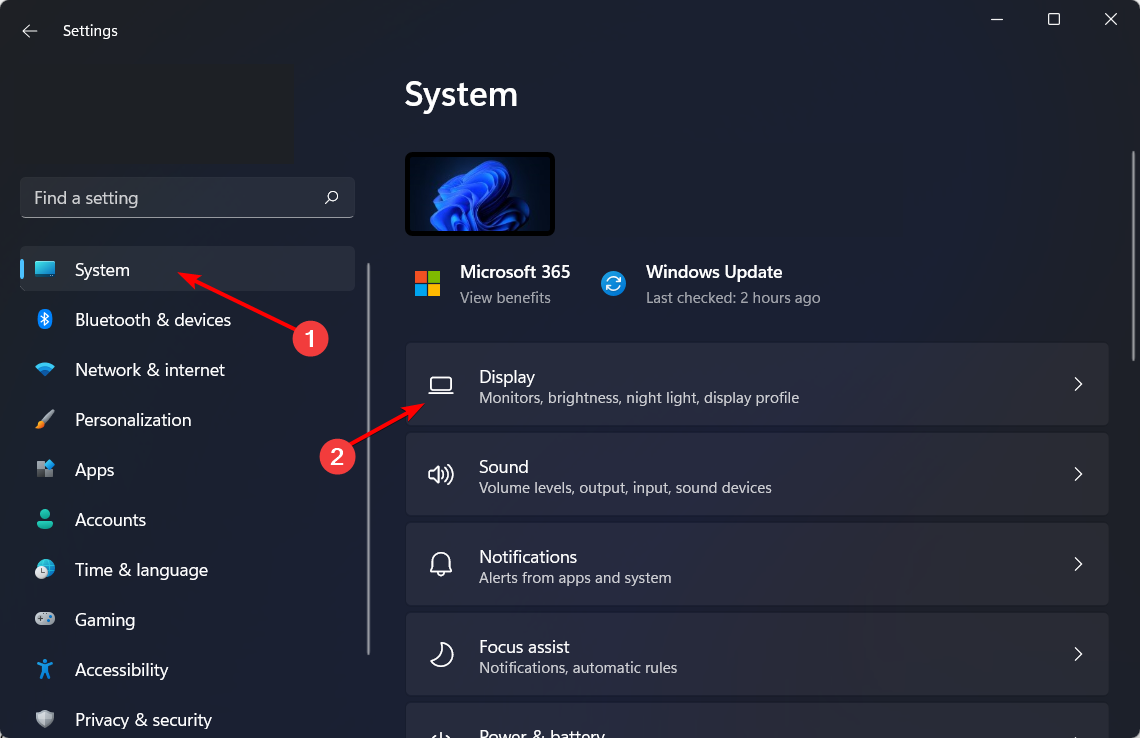The image size is (1140, 738).
Task: Open the Accounts settings page
Action: coord(188,519)
